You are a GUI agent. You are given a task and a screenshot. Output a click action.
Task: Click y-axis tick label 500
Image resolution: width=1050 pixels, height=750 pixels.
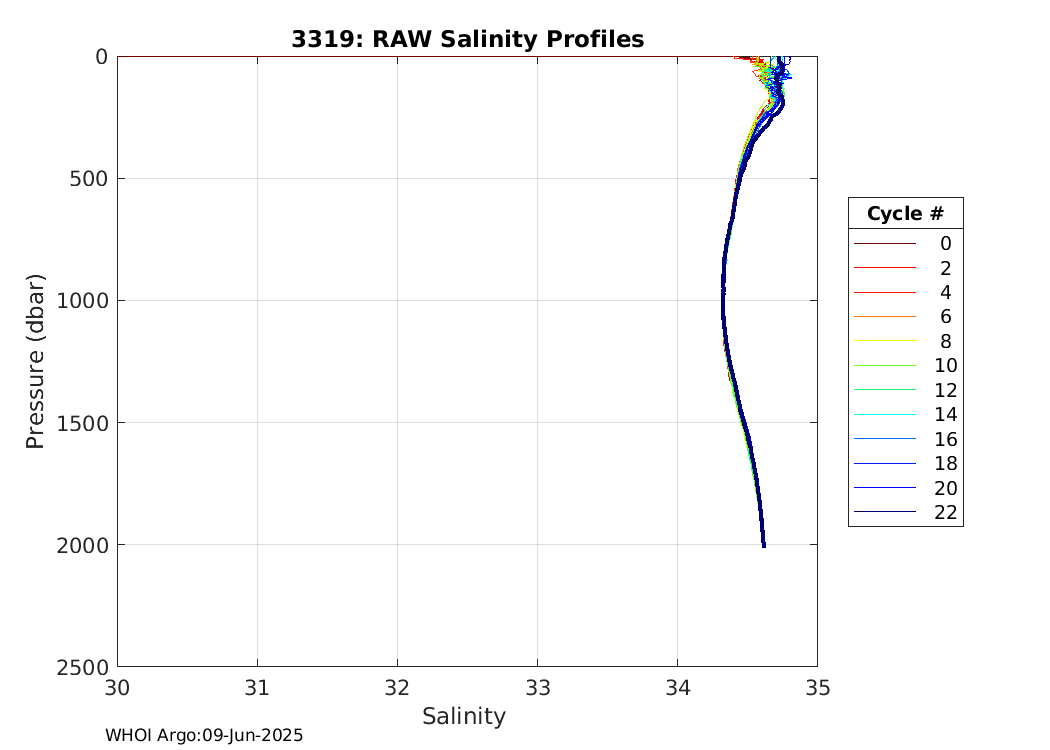[x=89, y=179]
